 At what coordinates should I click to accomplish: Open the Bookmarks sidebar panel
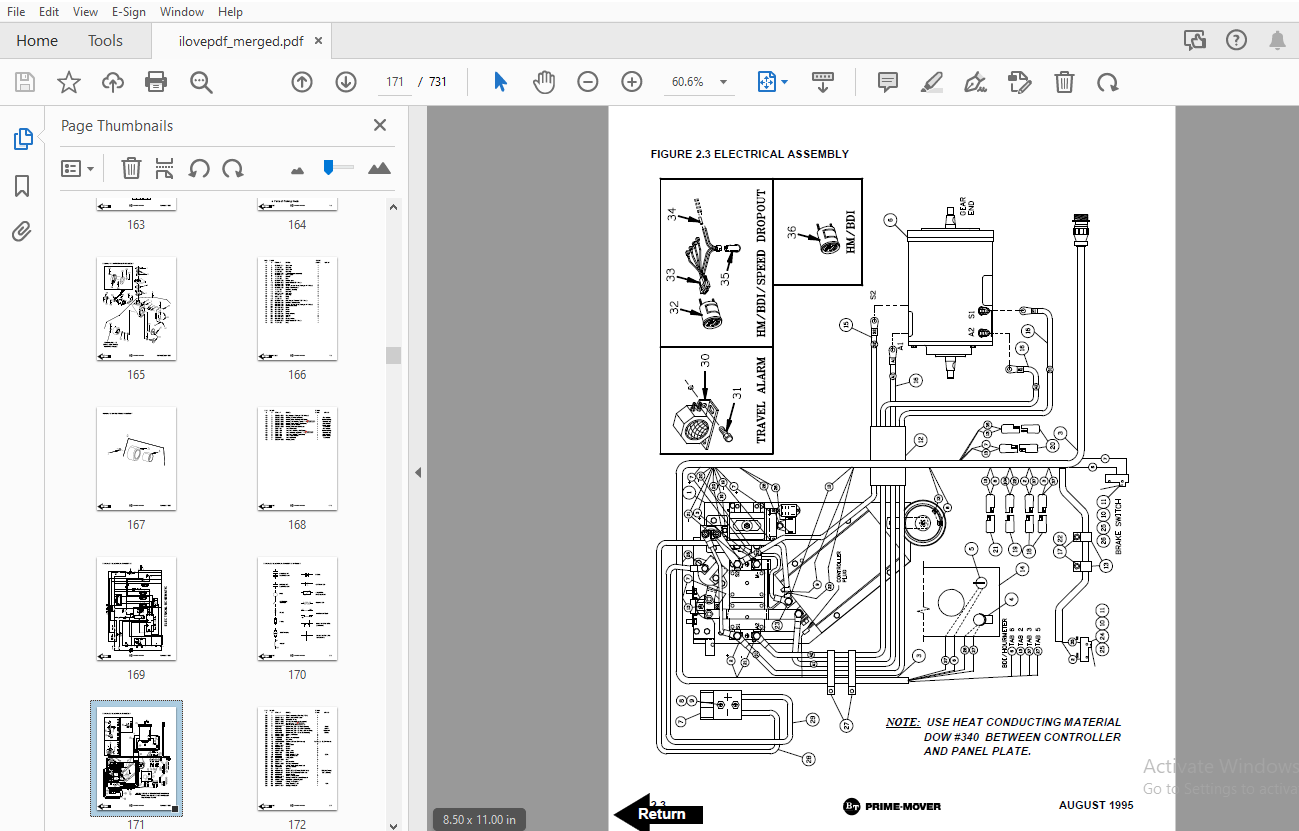pos(22,186)
